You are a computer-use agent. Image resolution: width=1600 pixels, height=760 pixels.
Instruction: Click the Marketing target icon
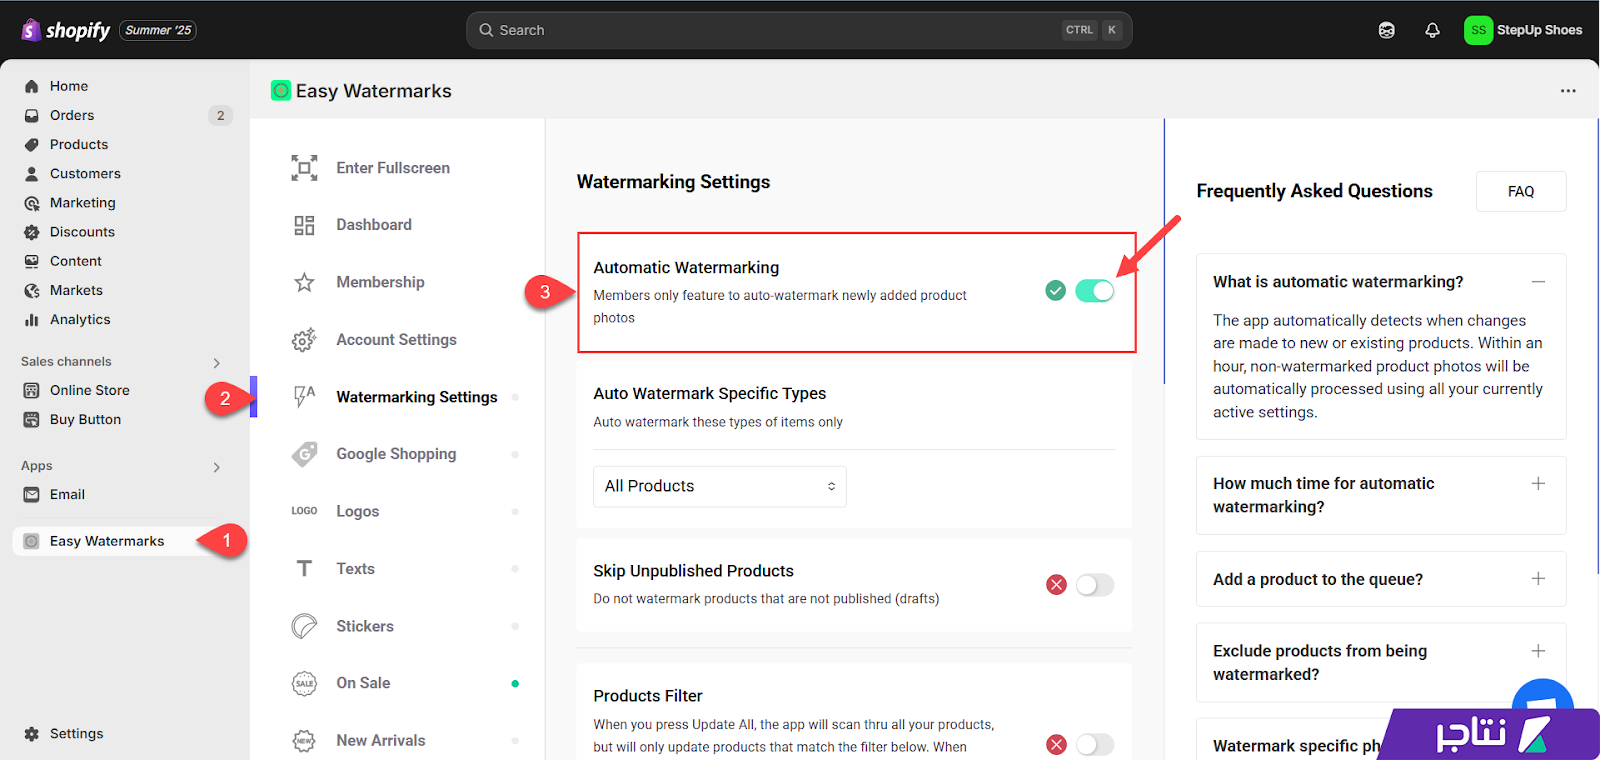click(32, 203)
